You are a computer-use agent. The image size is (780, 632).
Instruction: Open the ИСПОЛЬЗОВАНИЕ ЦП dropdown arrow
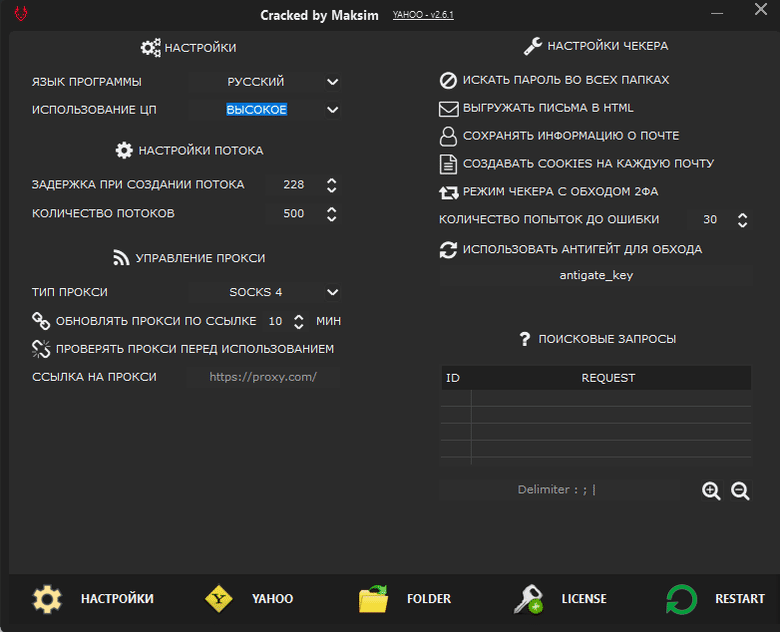332,109
